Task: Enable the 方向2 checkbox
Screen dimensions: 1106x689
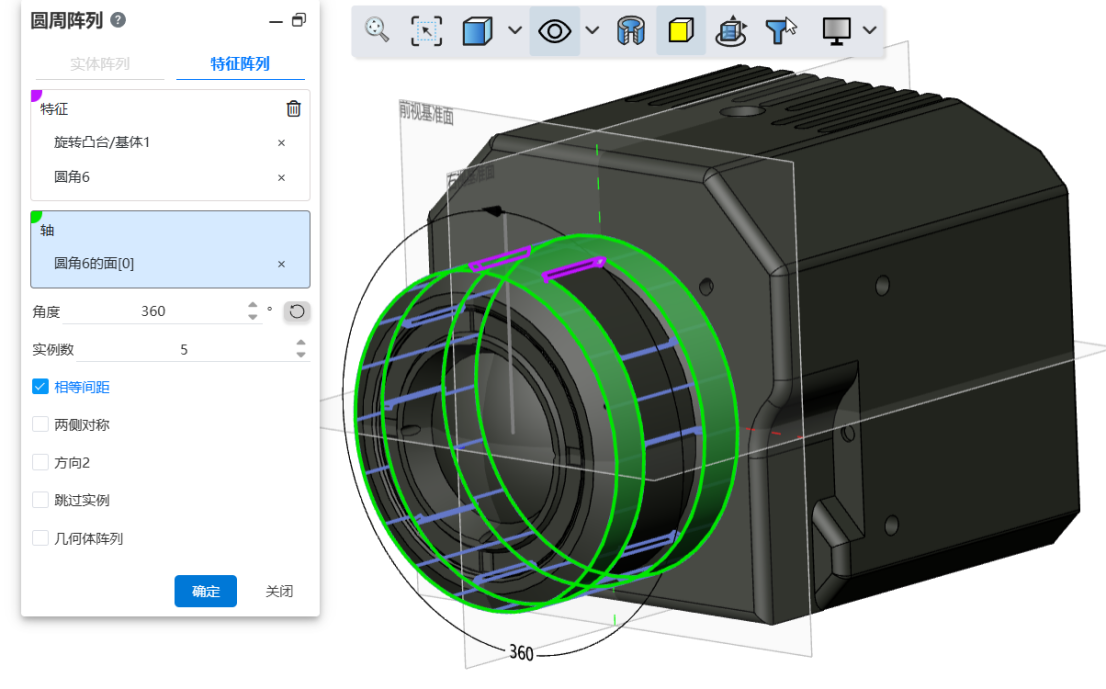Action: pos(40,463)
